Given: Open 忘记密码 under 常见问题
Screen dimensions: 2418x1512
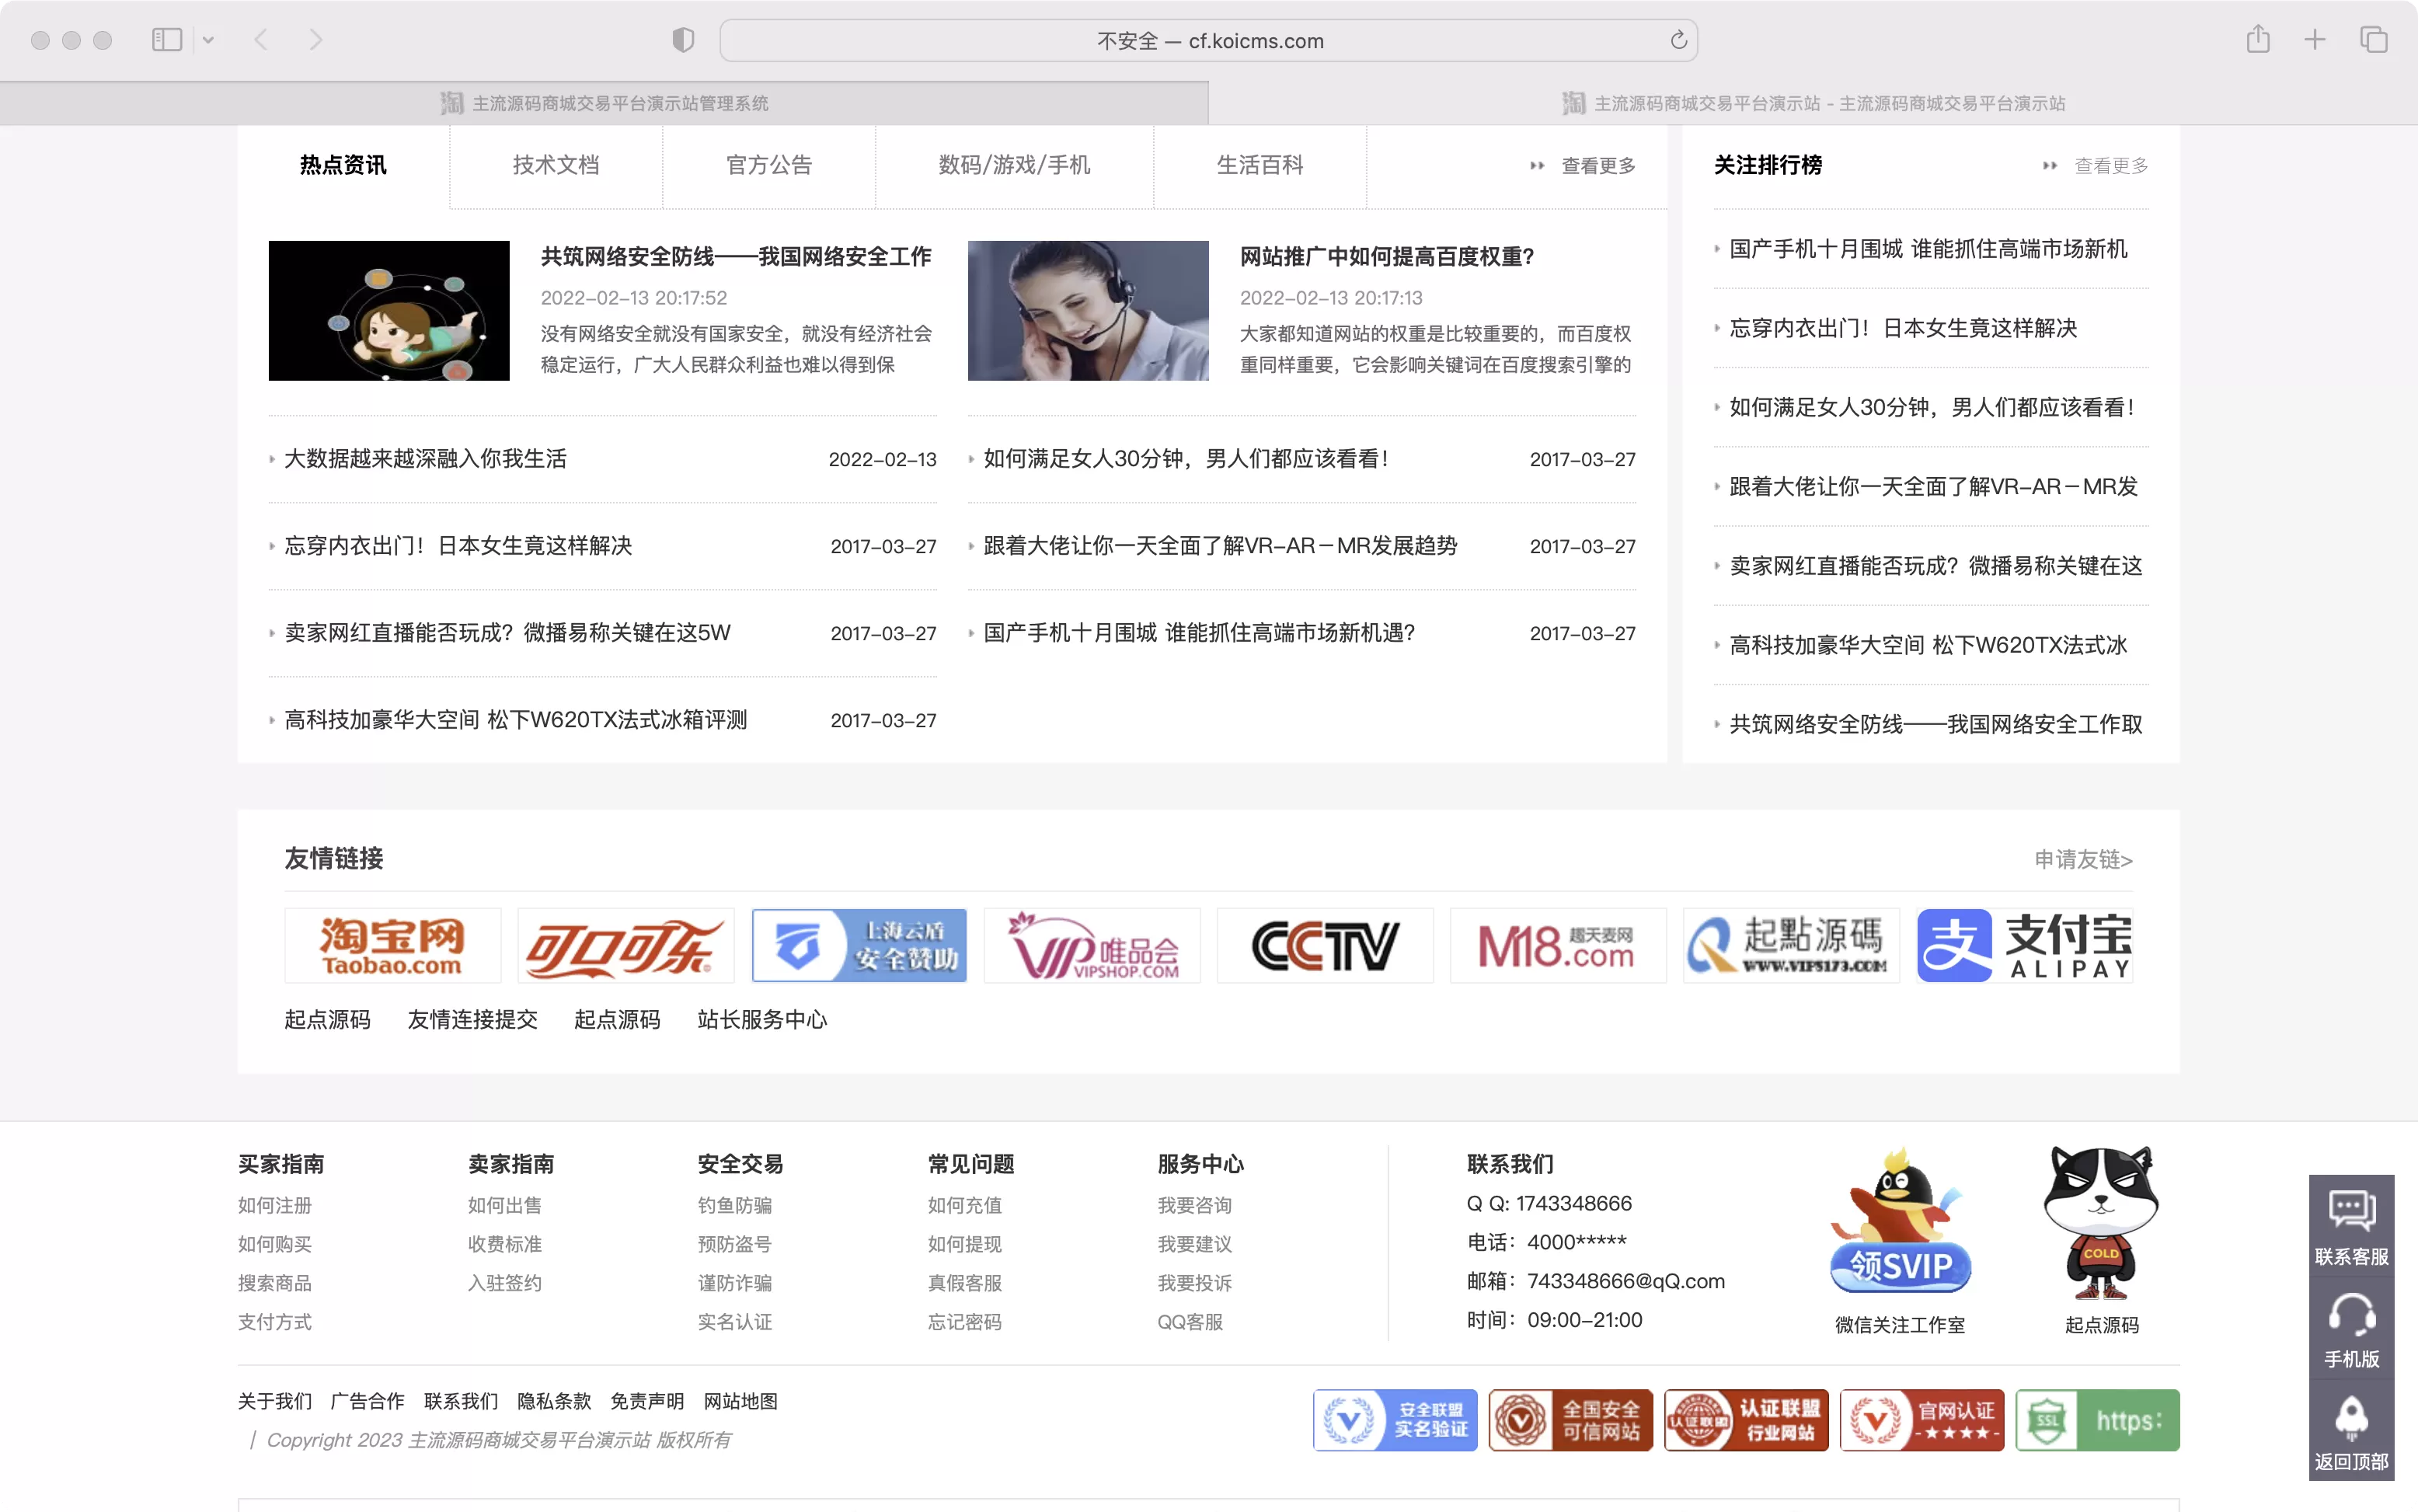Looking at the screenshot, I should click(x=965, y=1323).
